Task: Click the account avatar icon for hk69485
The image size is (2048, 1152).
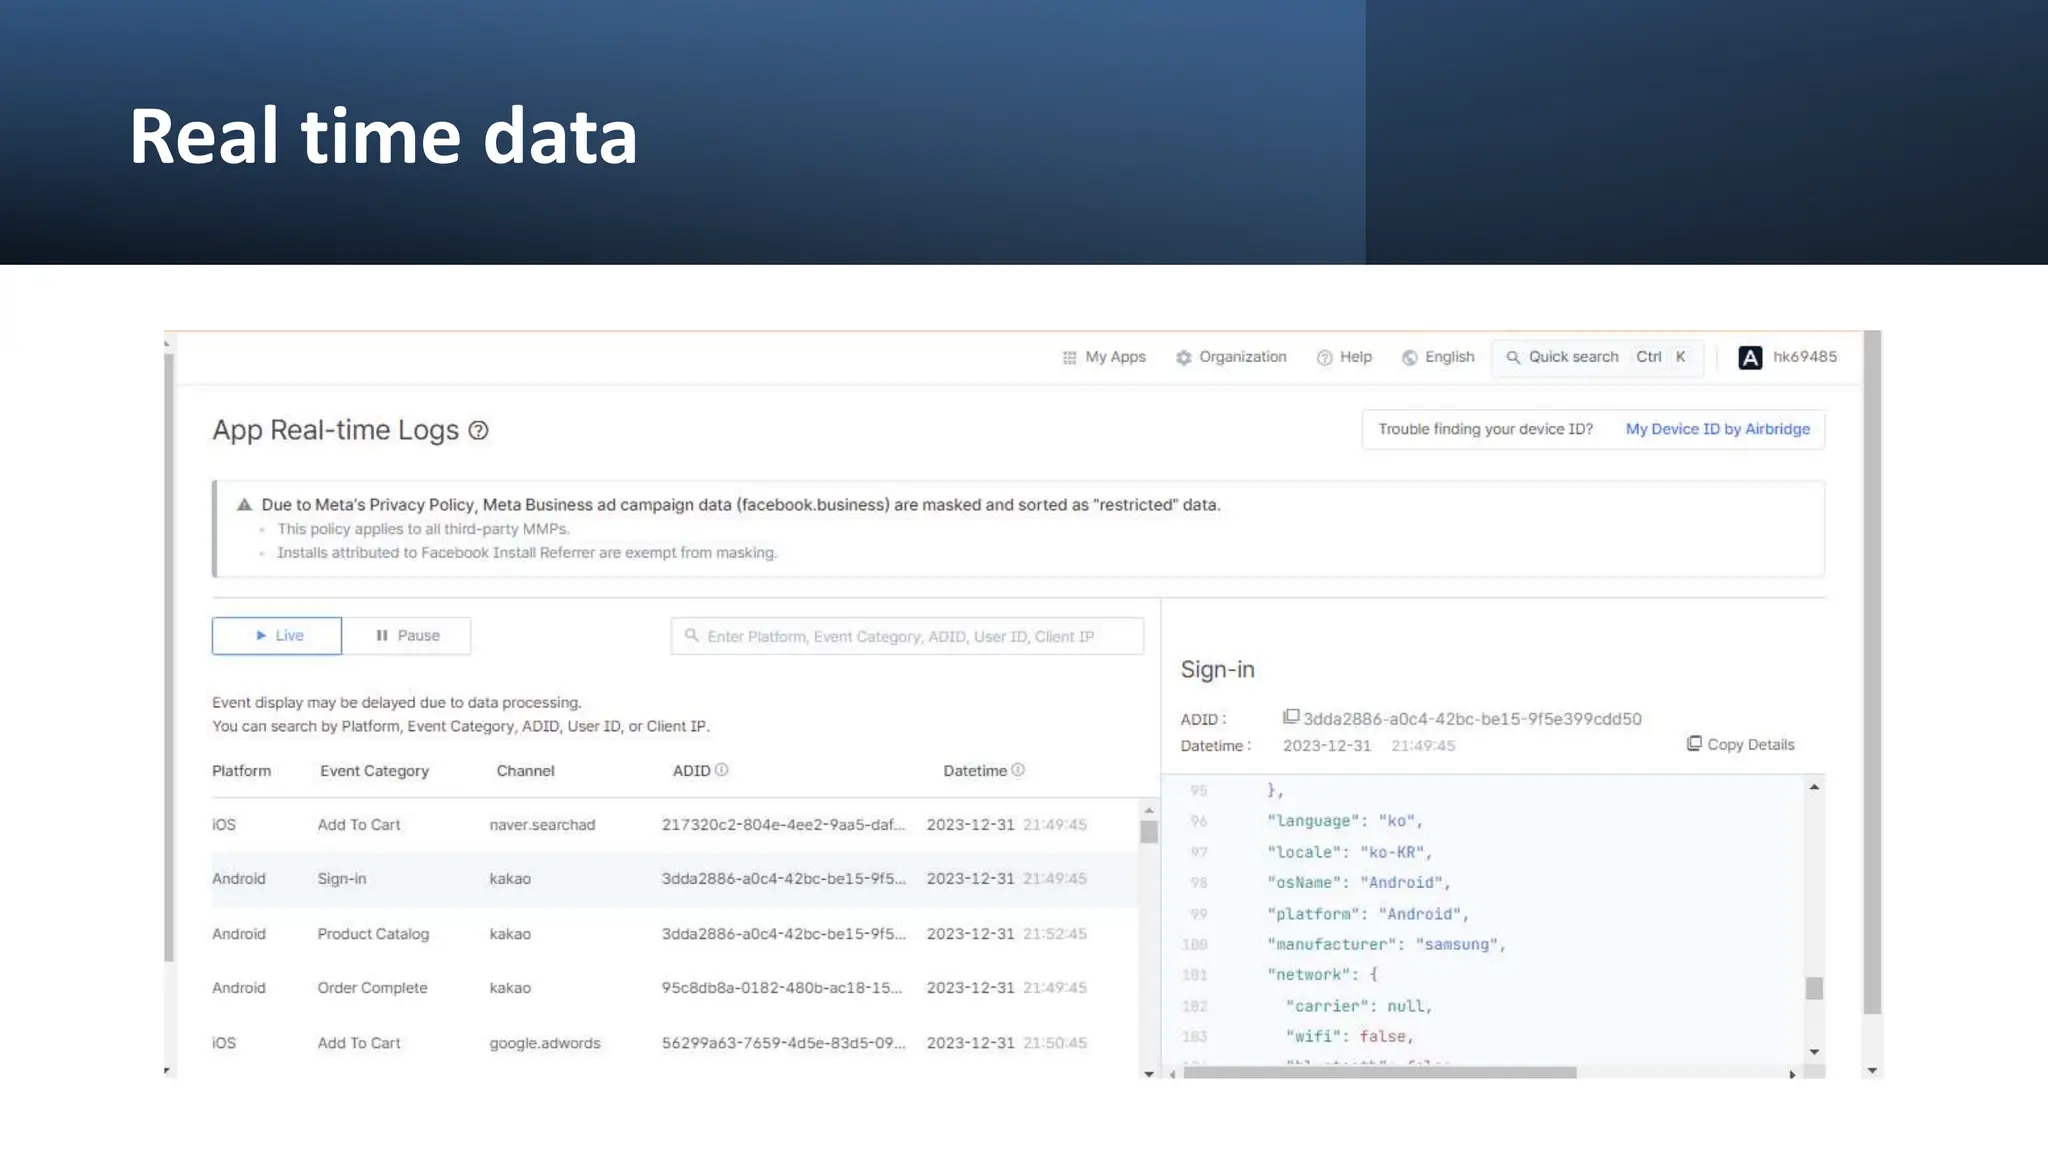Action: [x=1750, y=357]
